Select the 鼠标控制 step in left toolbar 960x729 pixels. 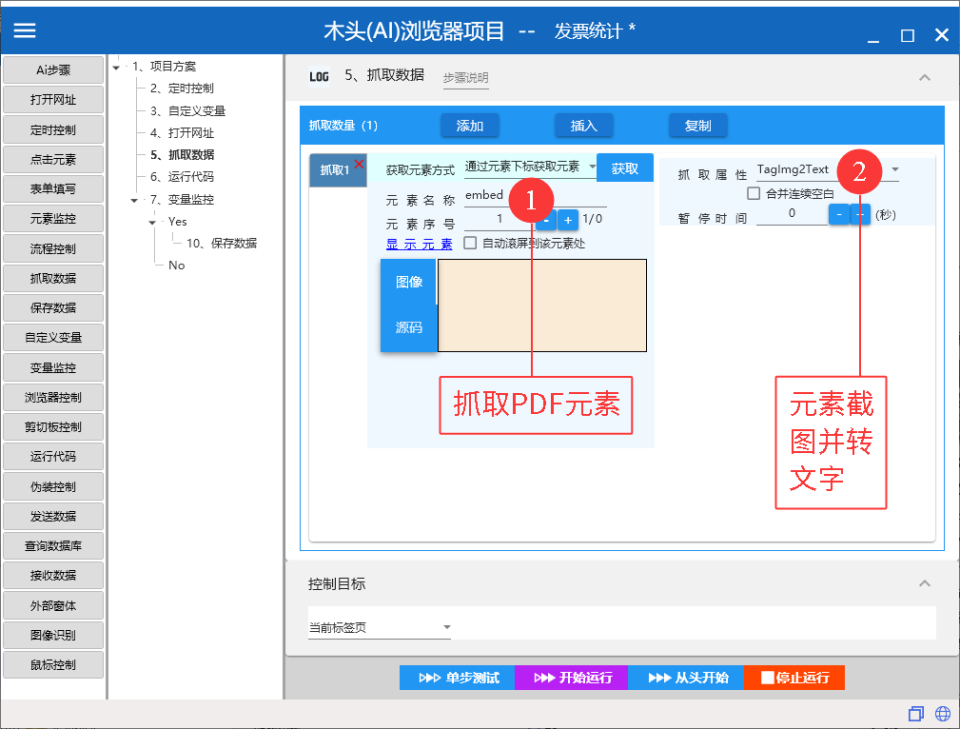pyautogui.click(x=53, y=664)
